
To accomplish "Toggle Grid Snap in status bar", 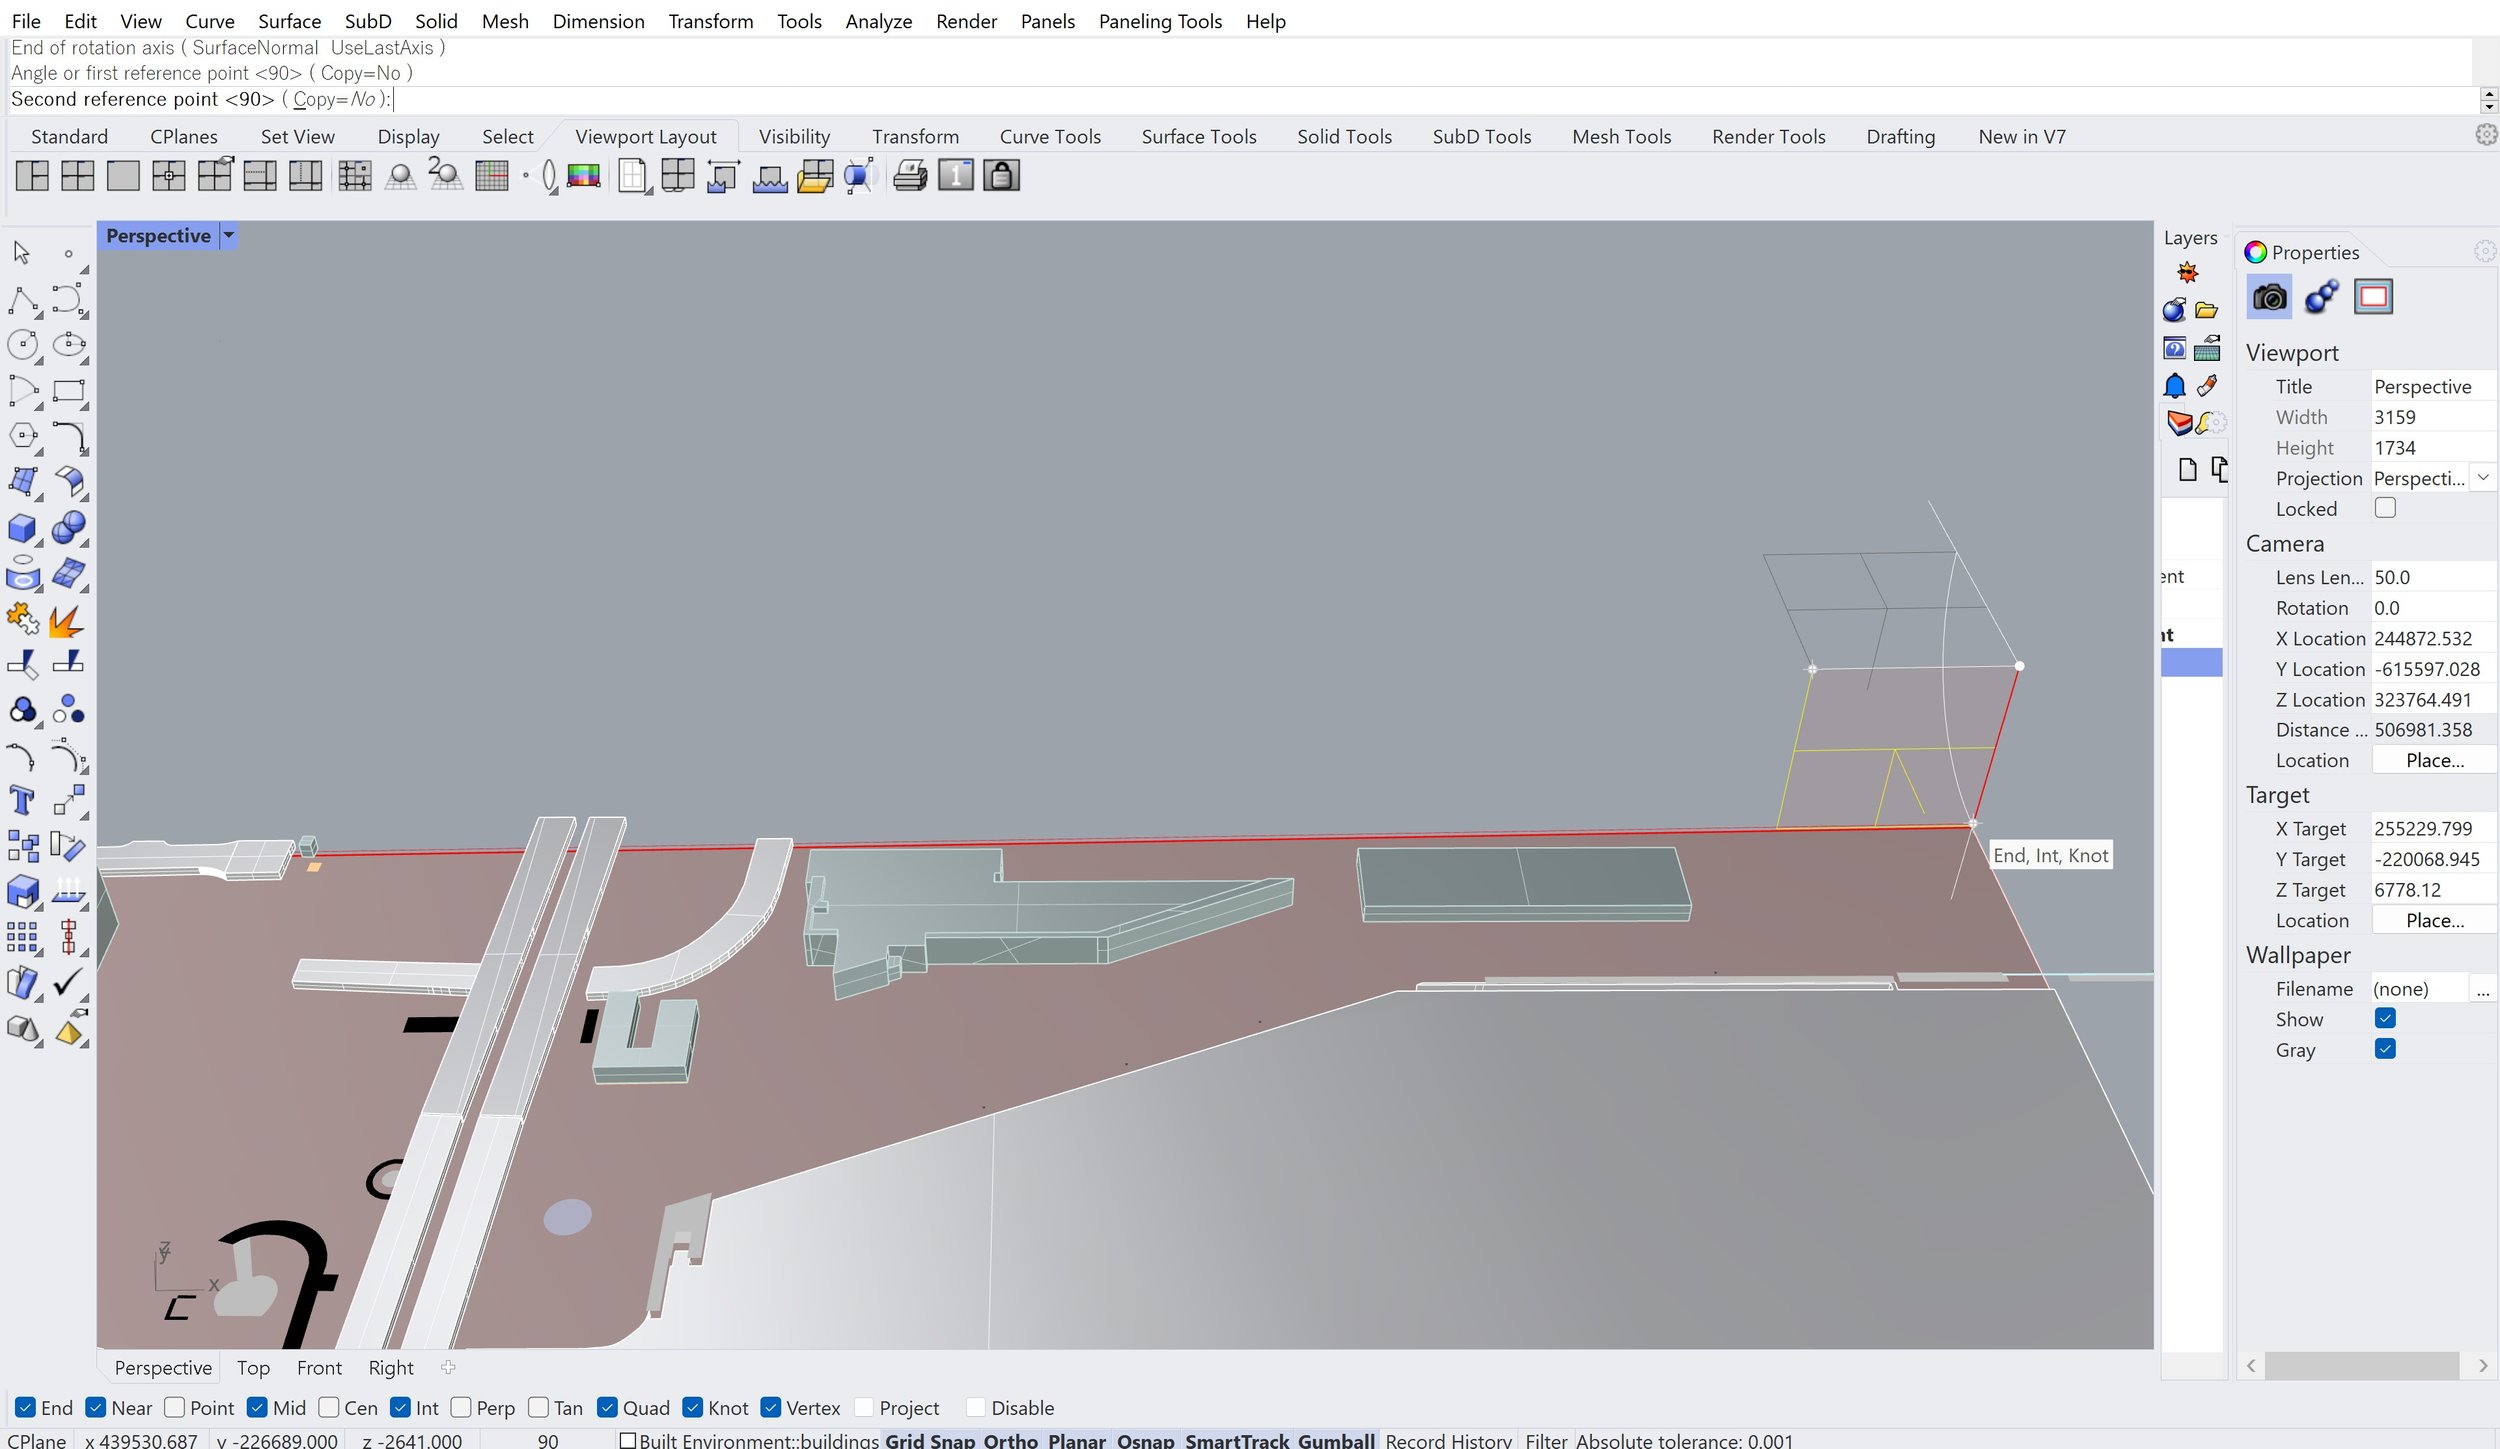I will pyautogui.click(x=929, y=1440).
